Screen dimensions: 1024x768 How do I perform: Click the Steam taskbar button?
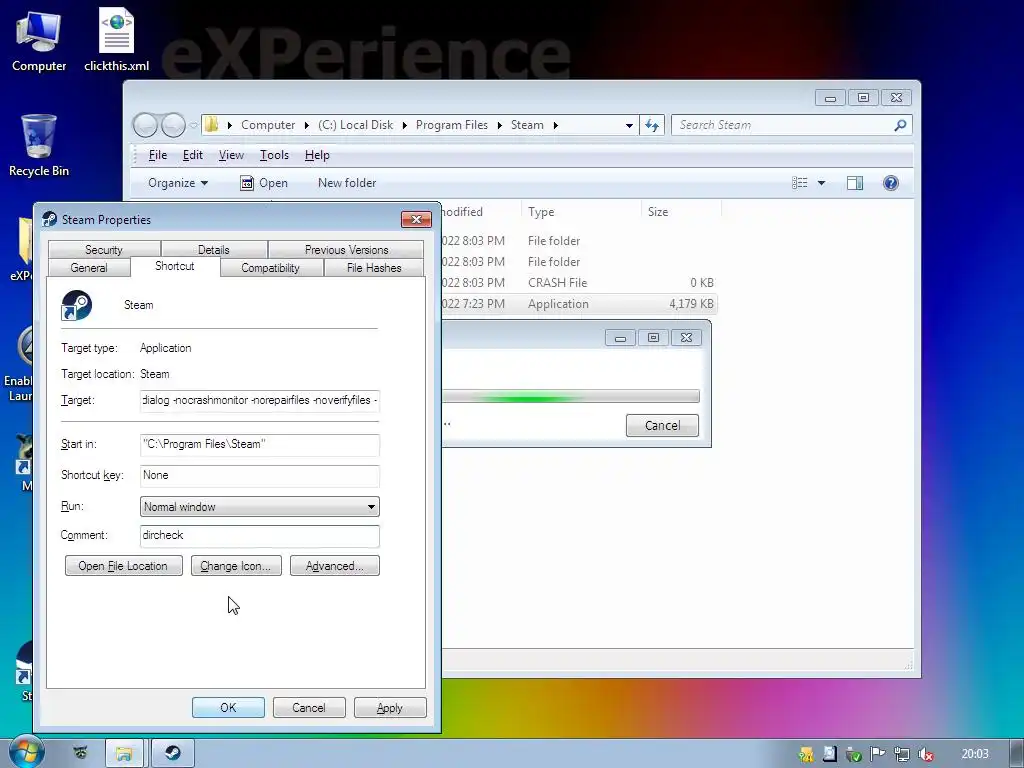click(172, 753)
